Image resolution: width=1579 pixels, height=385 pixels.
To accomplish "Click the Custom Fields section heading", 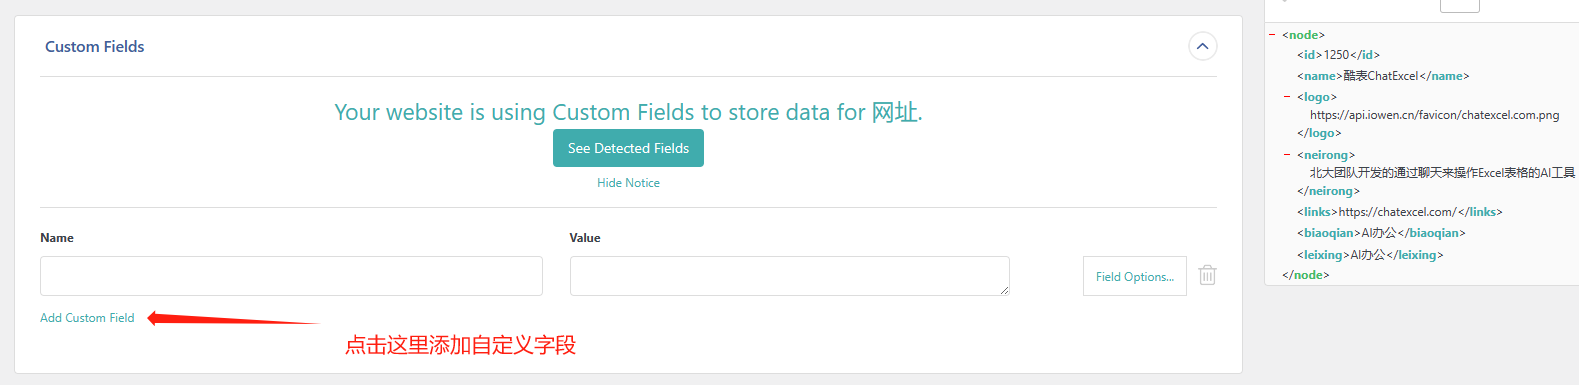I will pyautogui.click(x=95, y=47).
